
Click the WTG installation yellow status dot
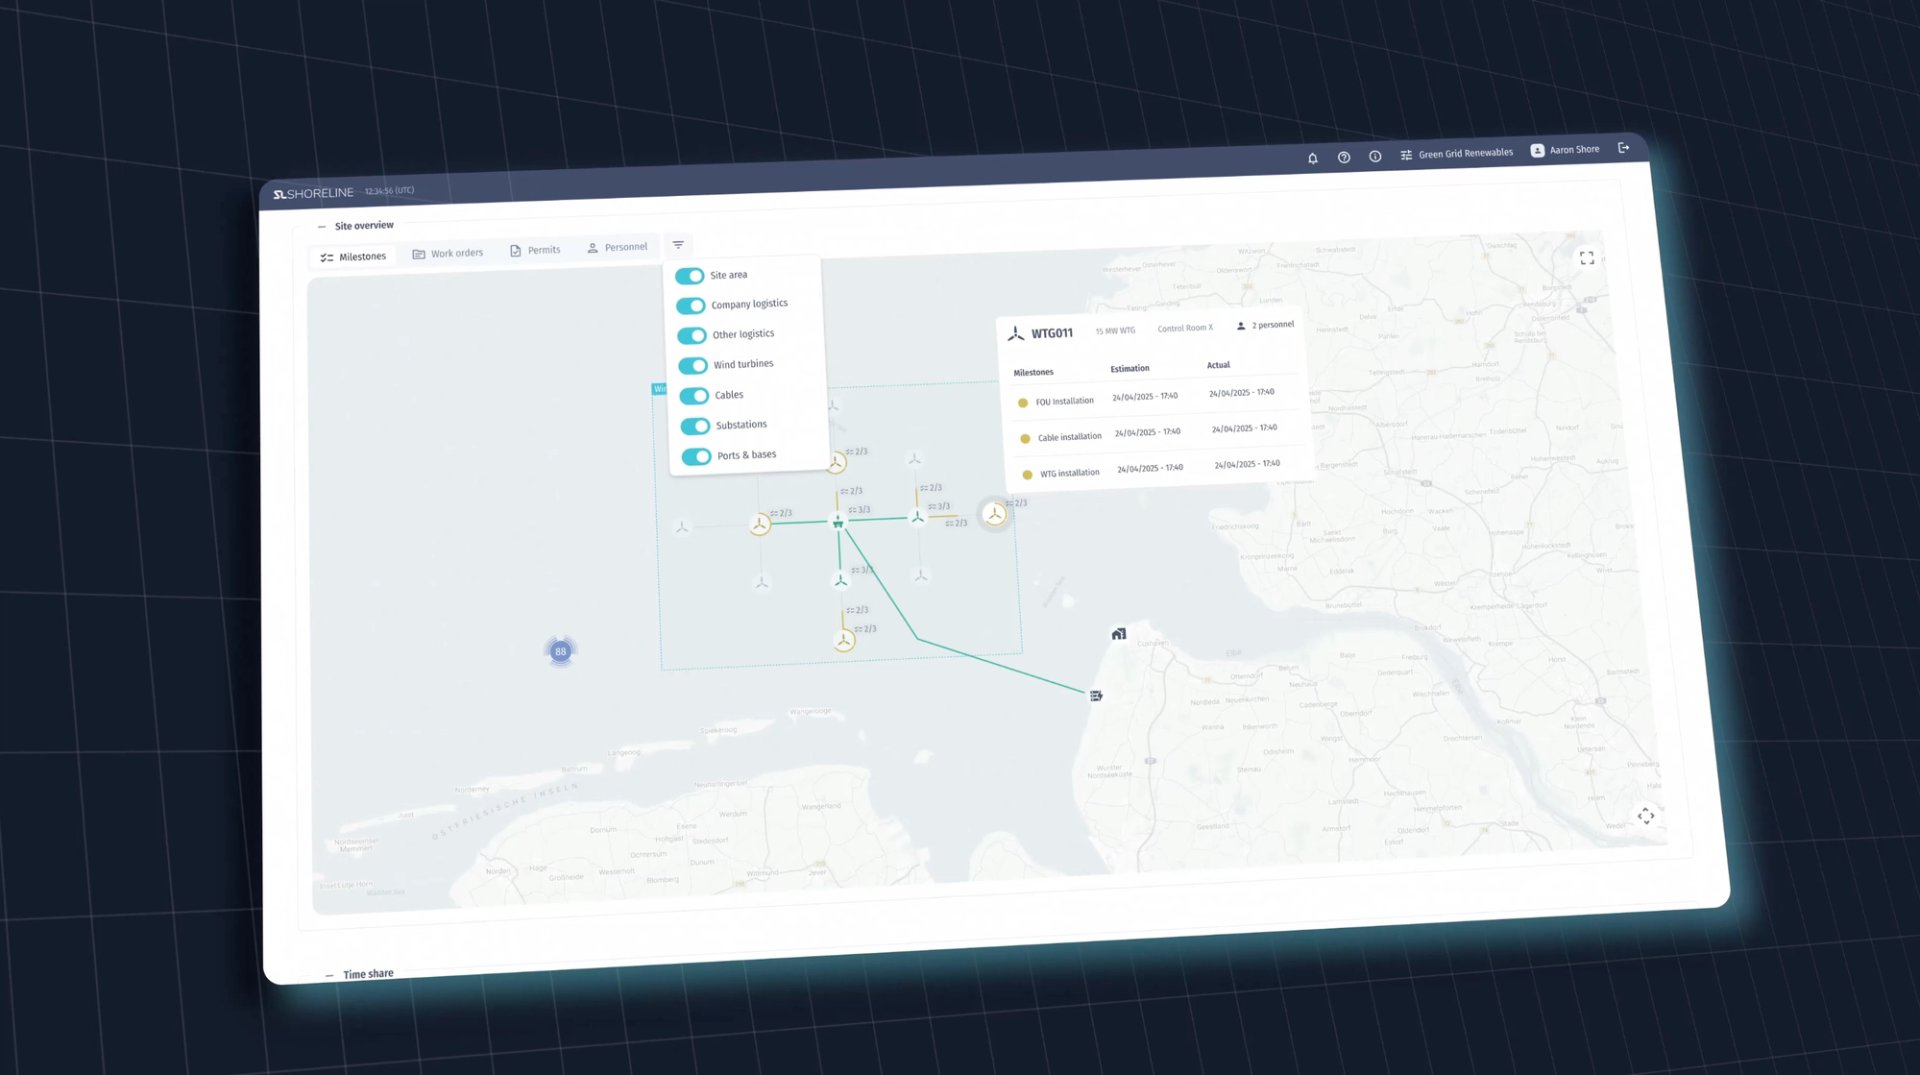click(1027, 475)
